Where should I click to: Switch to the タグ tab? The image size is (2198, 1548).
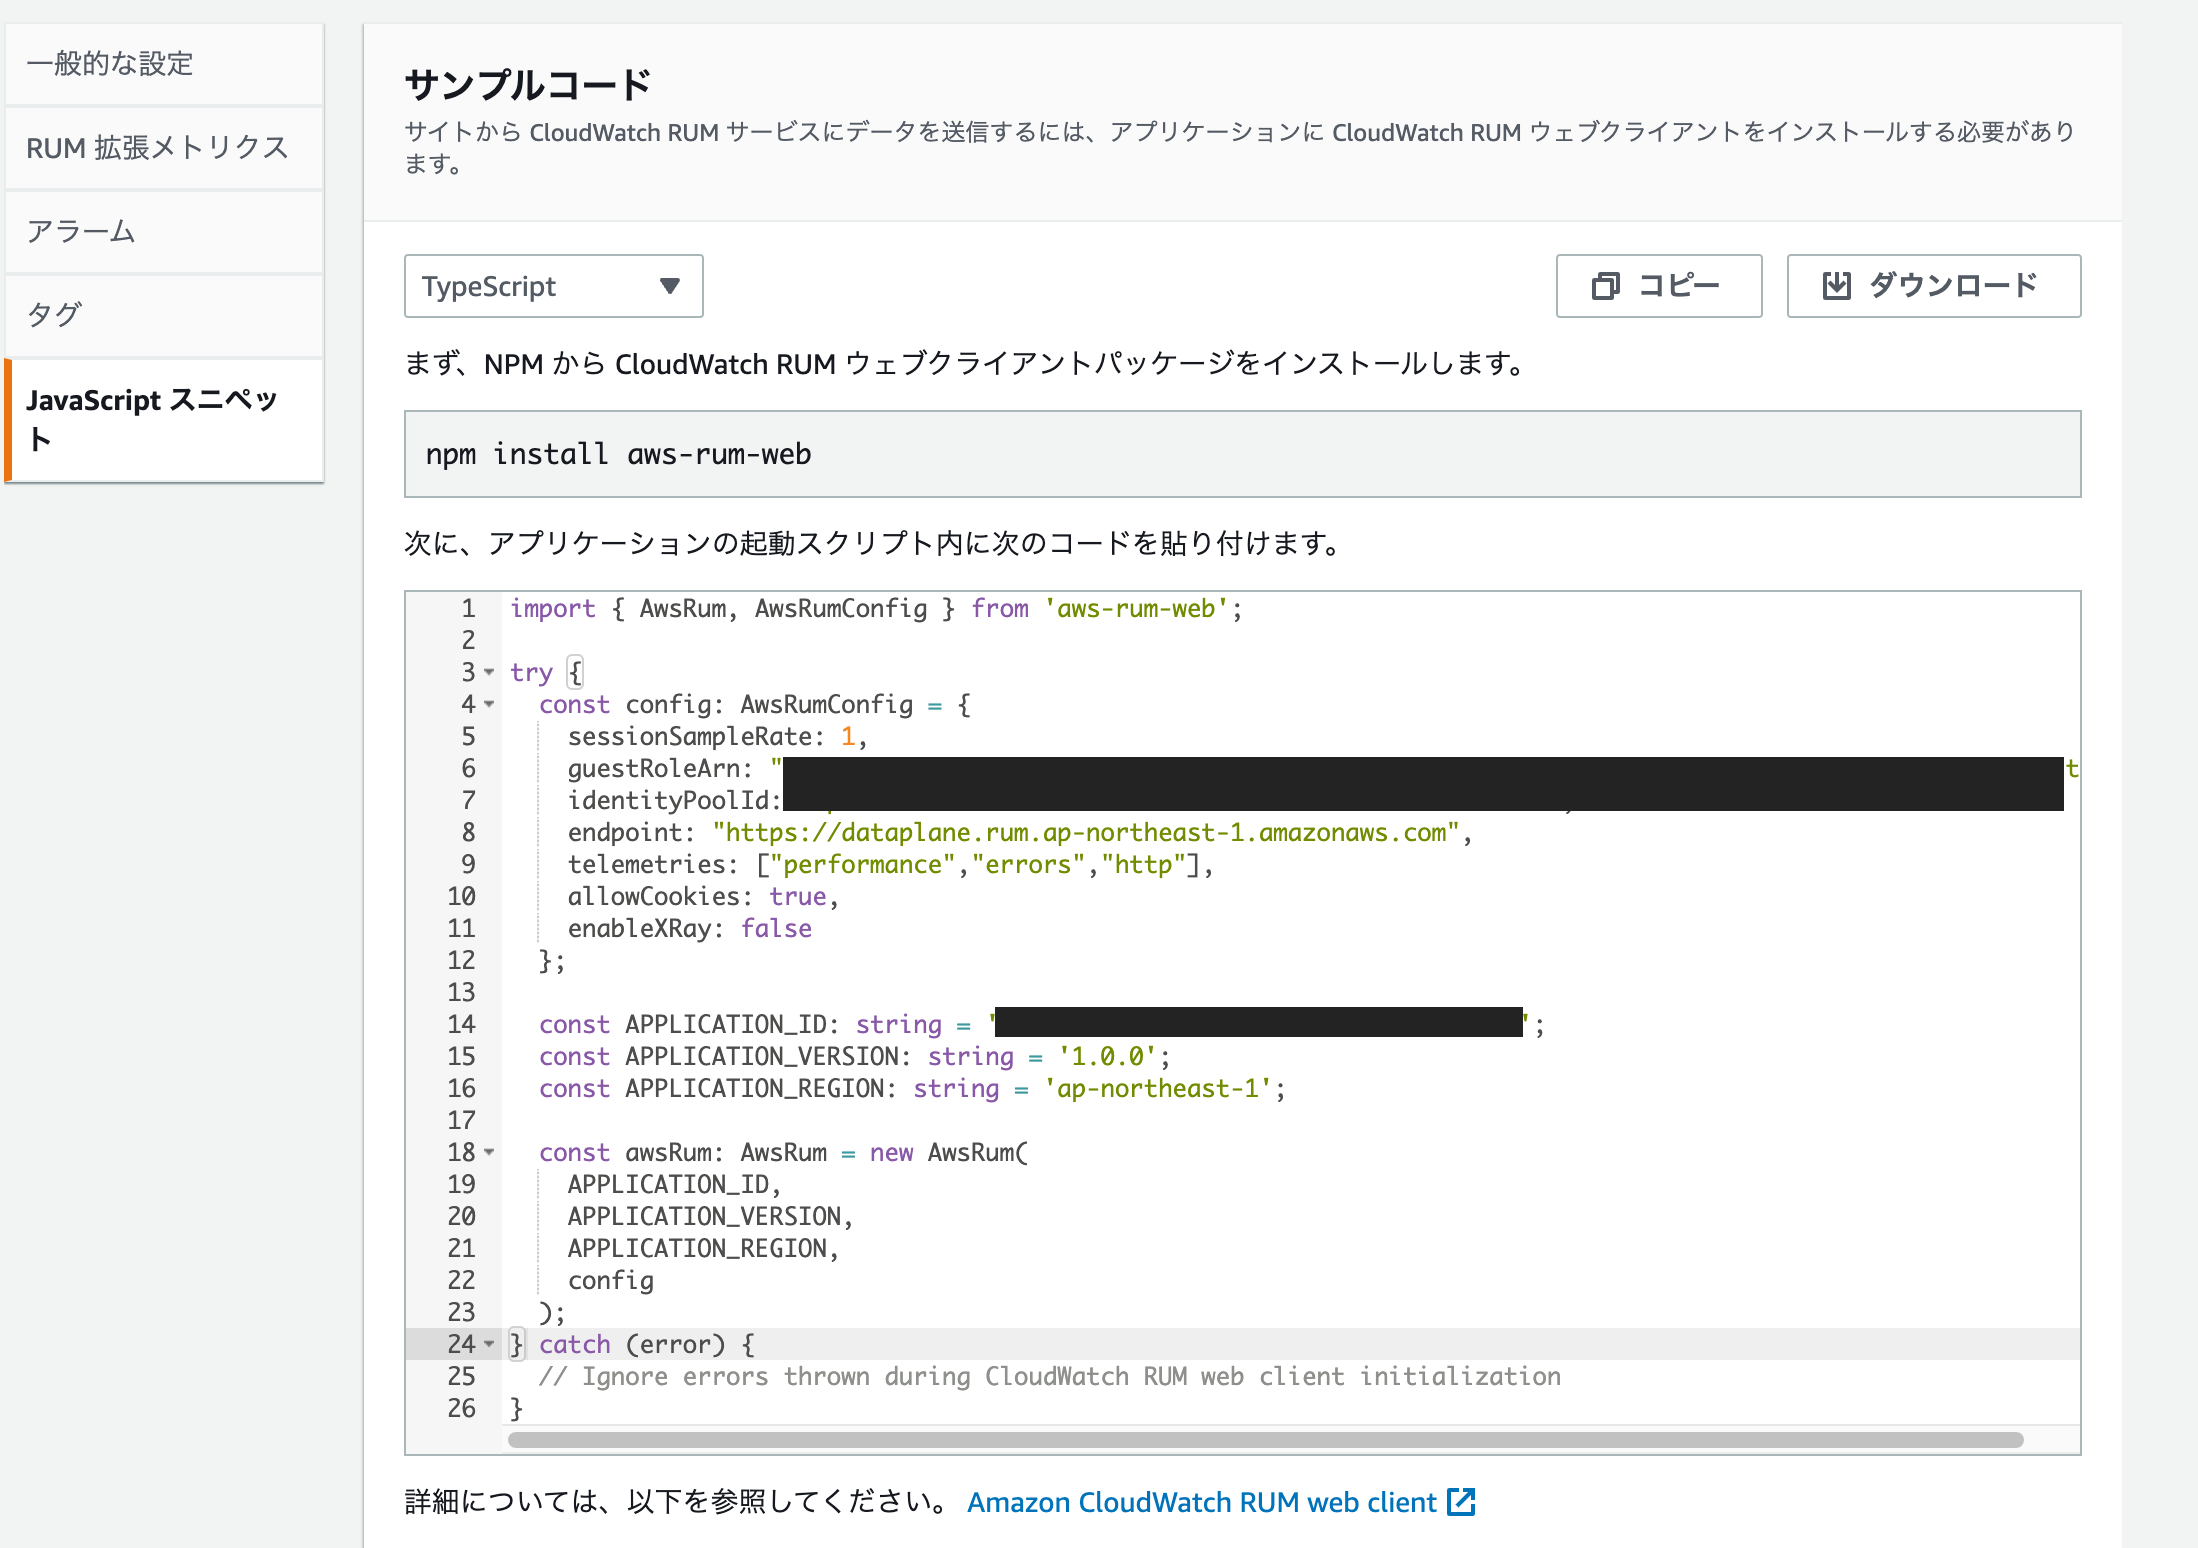pyautogui.click(x=164, y=315)
